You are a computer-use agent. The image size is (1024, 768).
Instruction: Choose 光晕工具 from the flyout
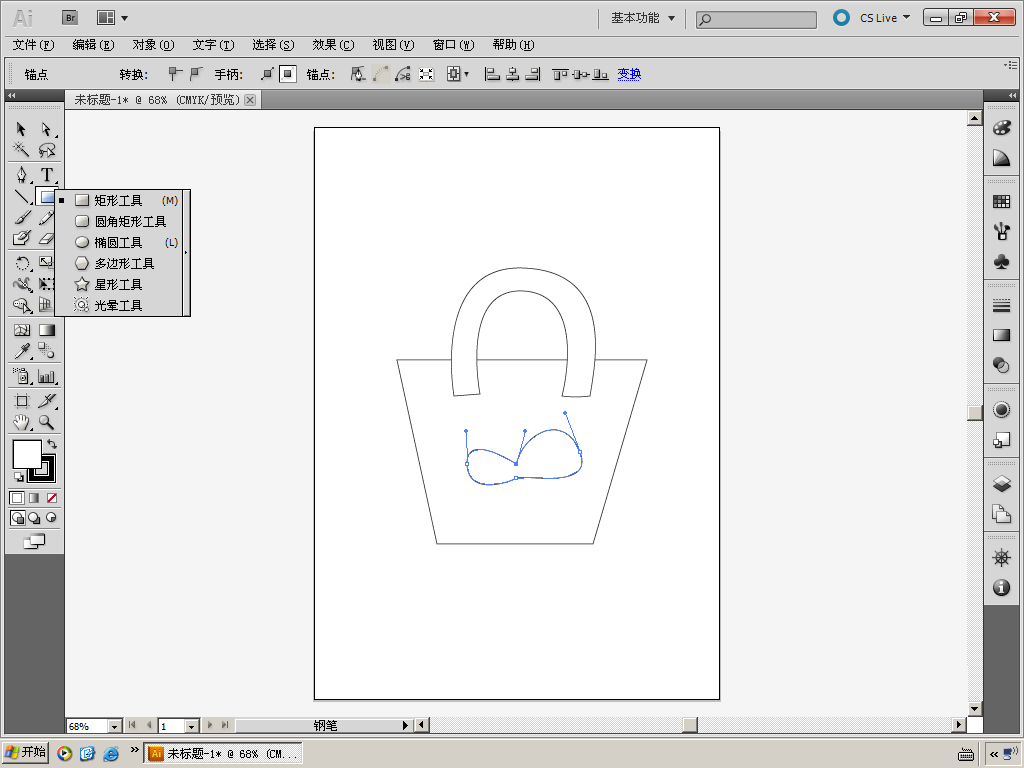pos(119,305)
